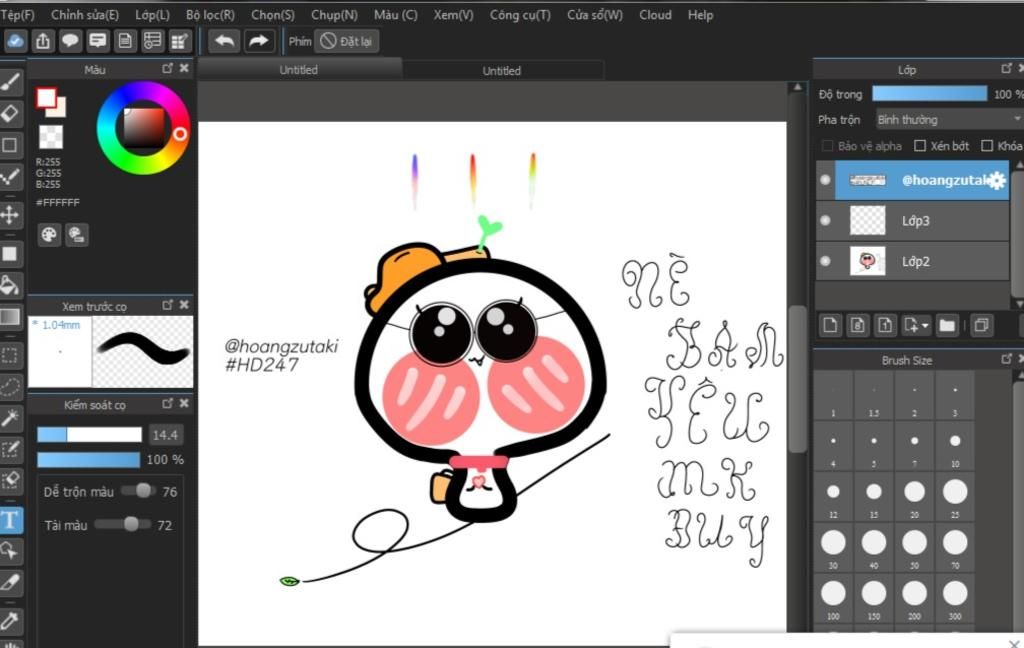Choose the Bucket fill tool

point(10,285)
